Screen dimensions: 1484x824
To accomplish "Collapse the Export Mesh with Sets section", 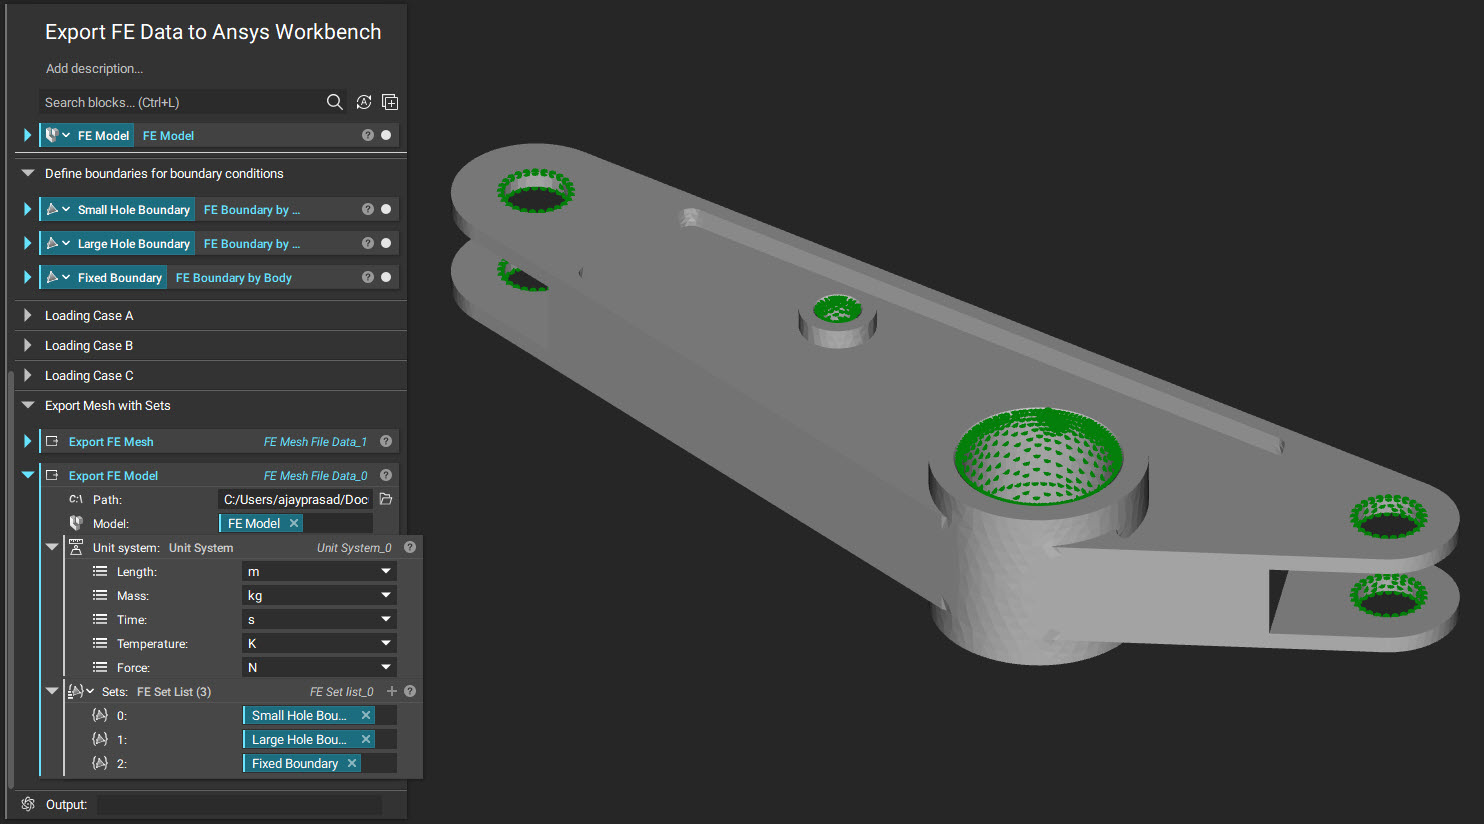I will [x=28, y=405].
